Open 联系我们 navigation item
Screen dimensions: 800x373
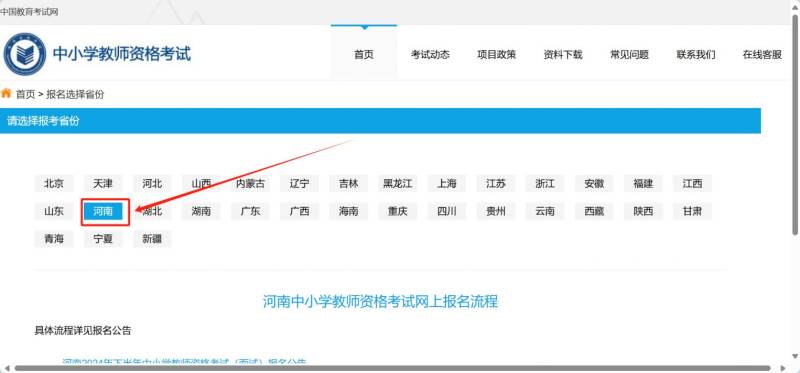point(696,55)
